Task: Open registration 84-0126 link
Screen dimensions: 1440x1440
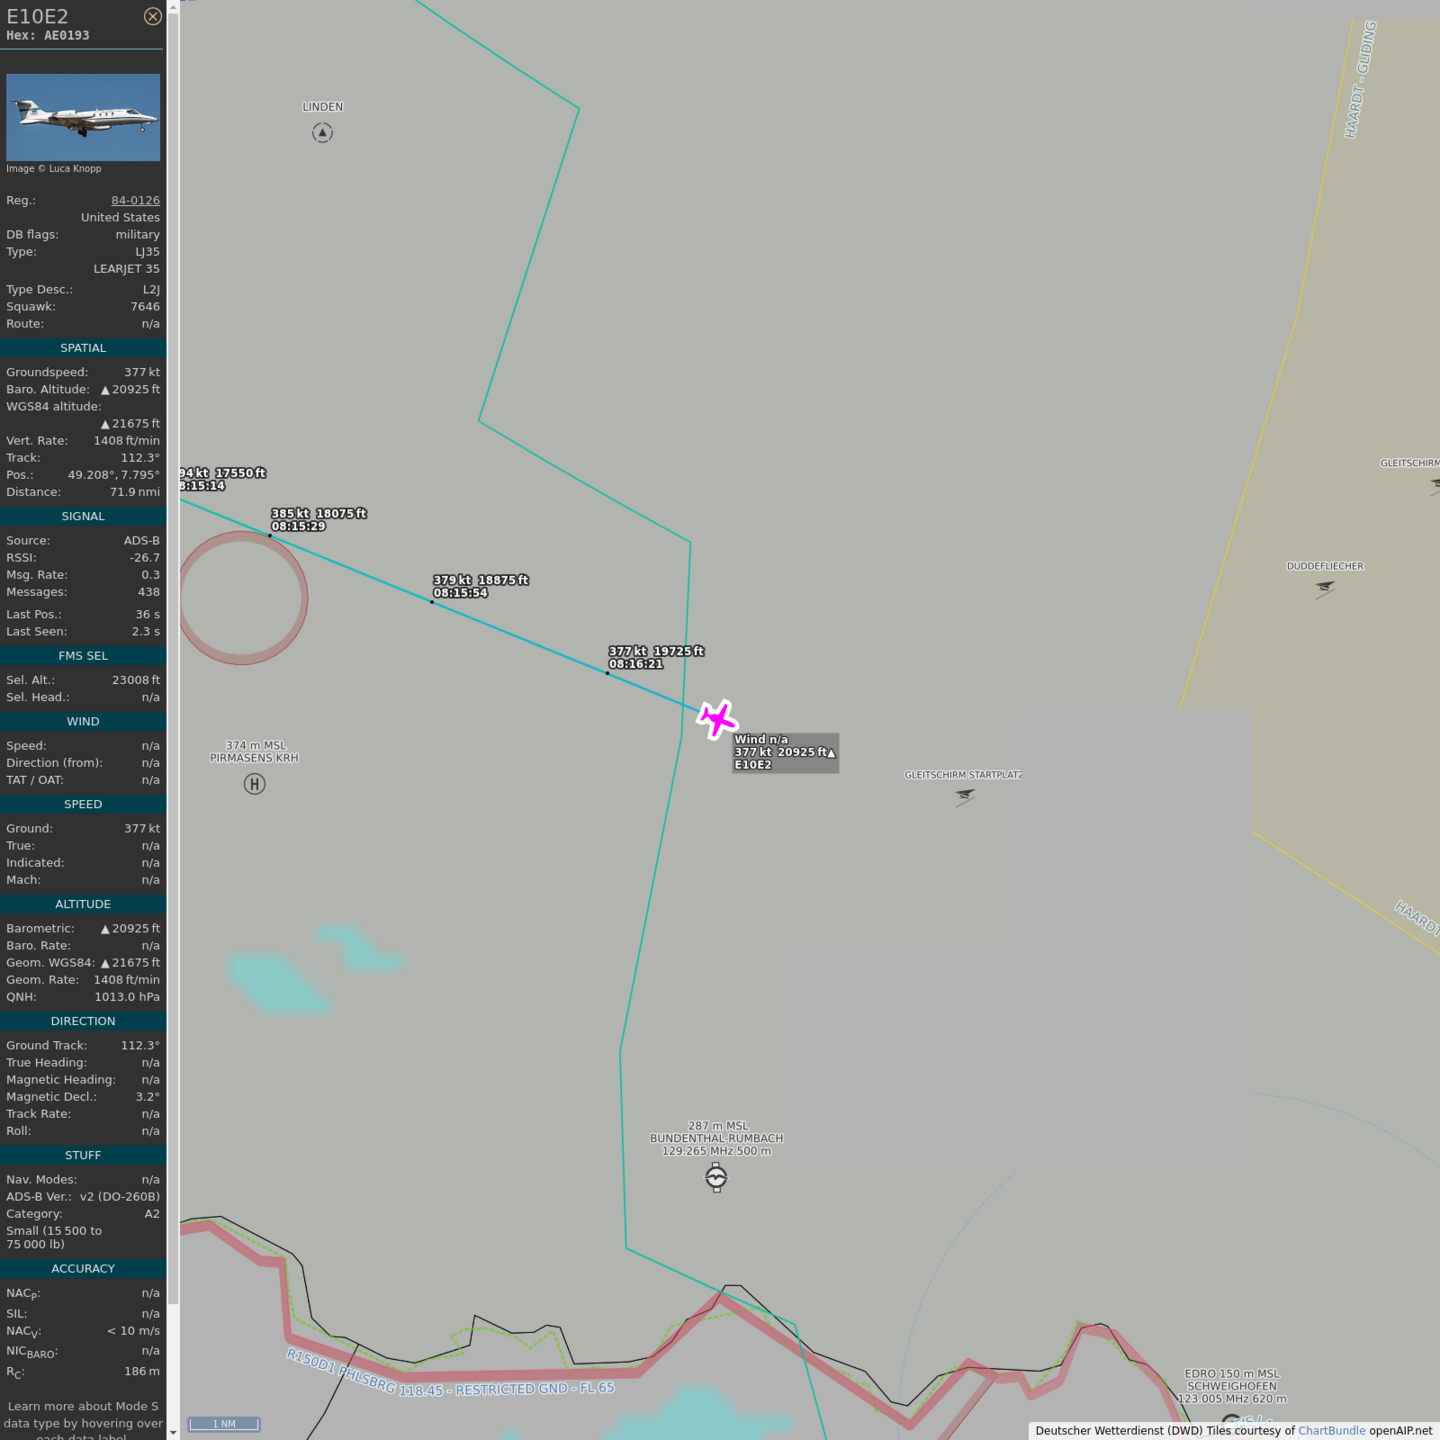Action: pos(135,200)
